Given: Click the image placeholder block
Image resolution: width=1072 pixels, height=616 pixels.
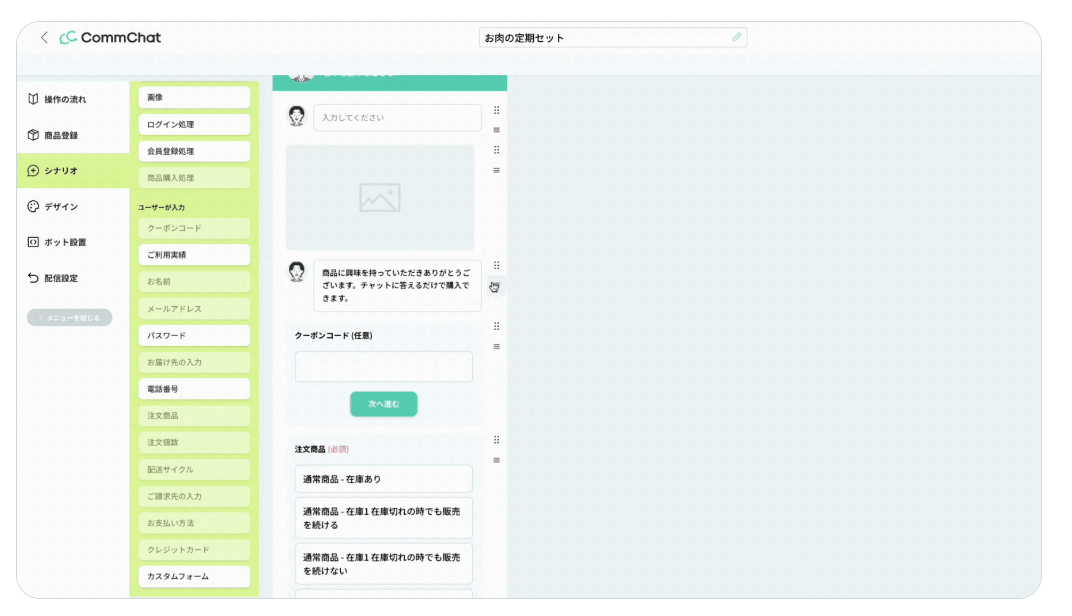Looking at the screenshot, I should (380, 198).
